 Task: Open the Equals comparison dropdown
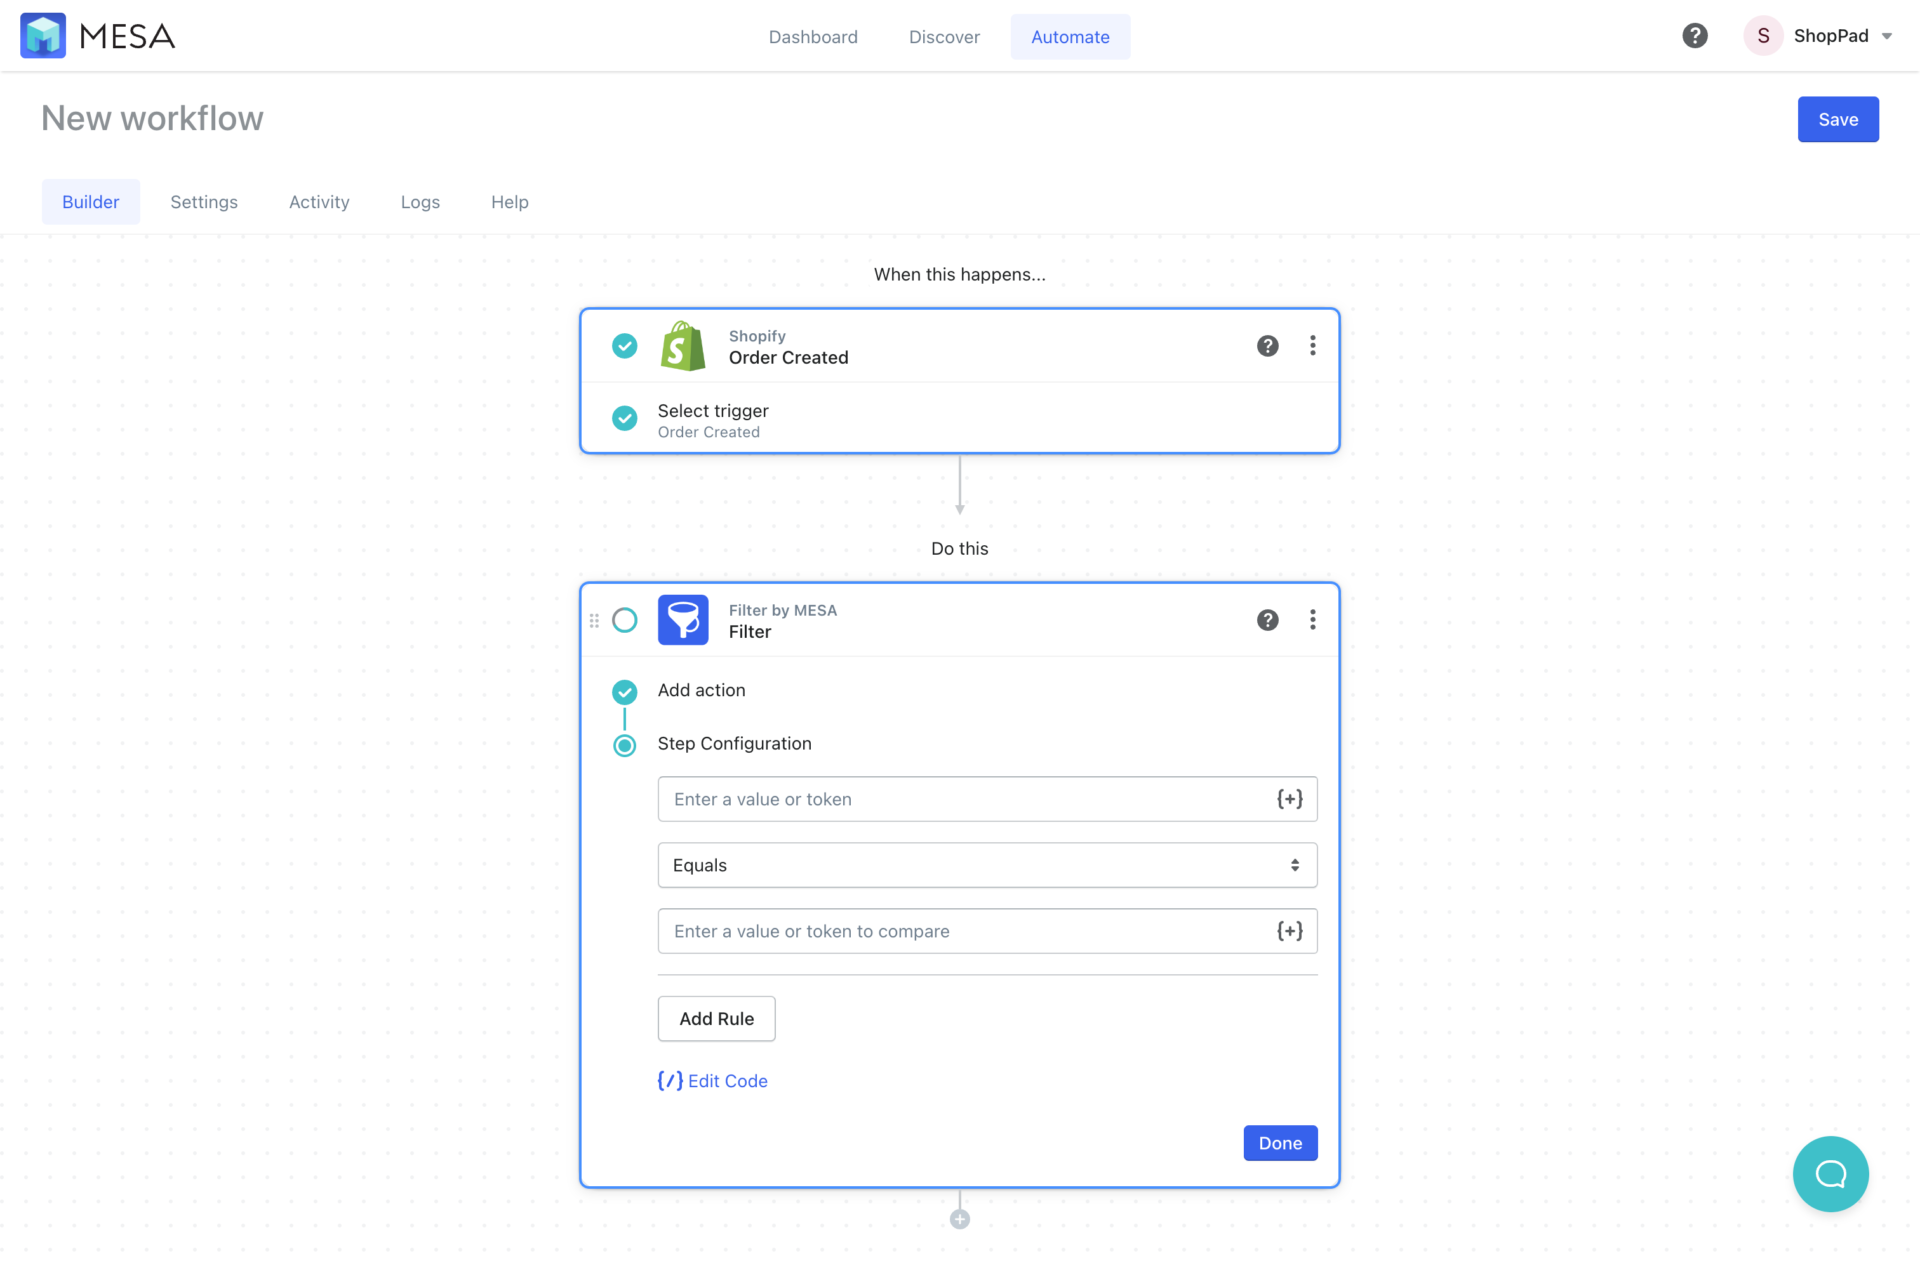[x=986, y=865]
